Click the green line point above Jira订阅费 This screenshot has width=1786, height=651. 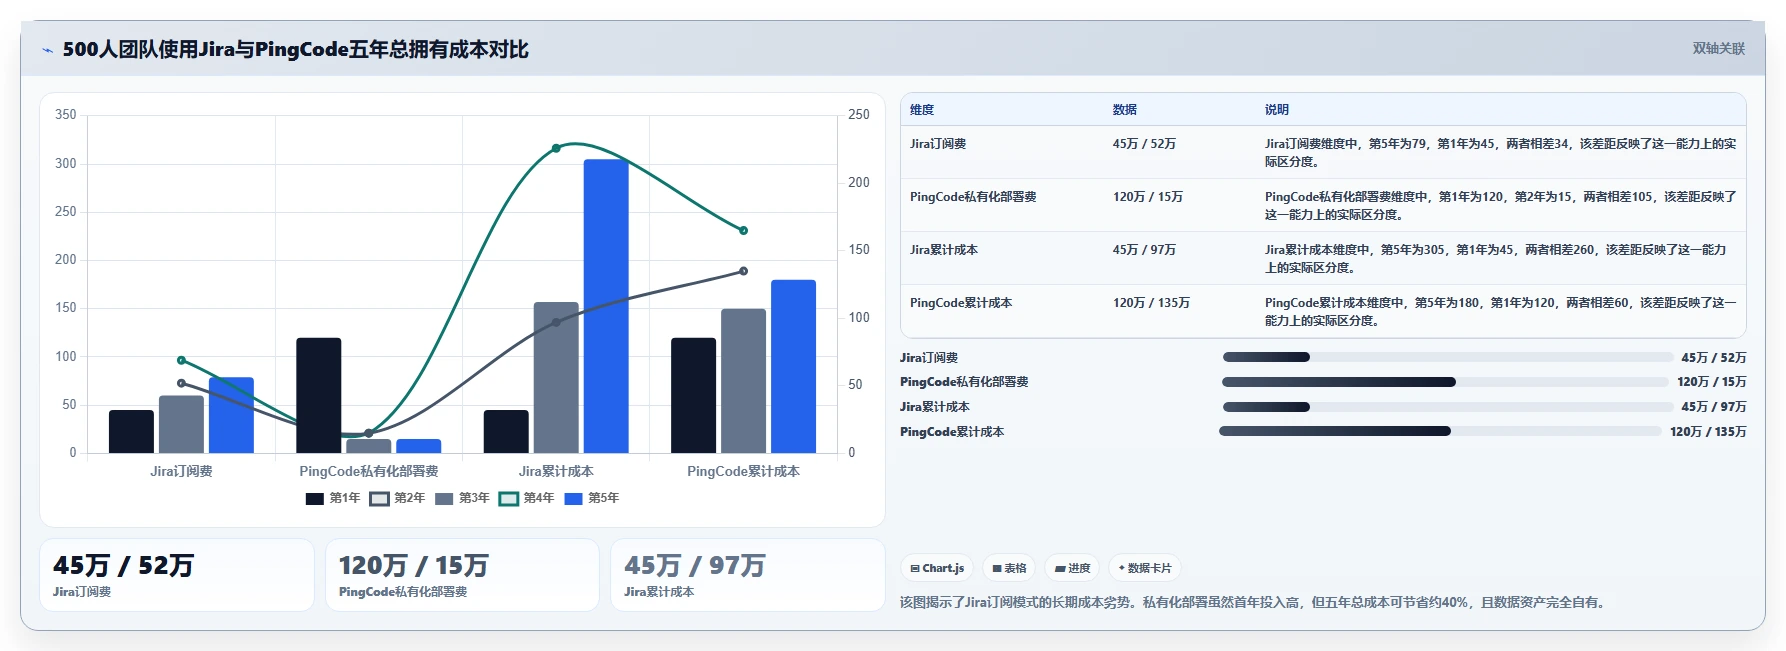coord(181,360)
